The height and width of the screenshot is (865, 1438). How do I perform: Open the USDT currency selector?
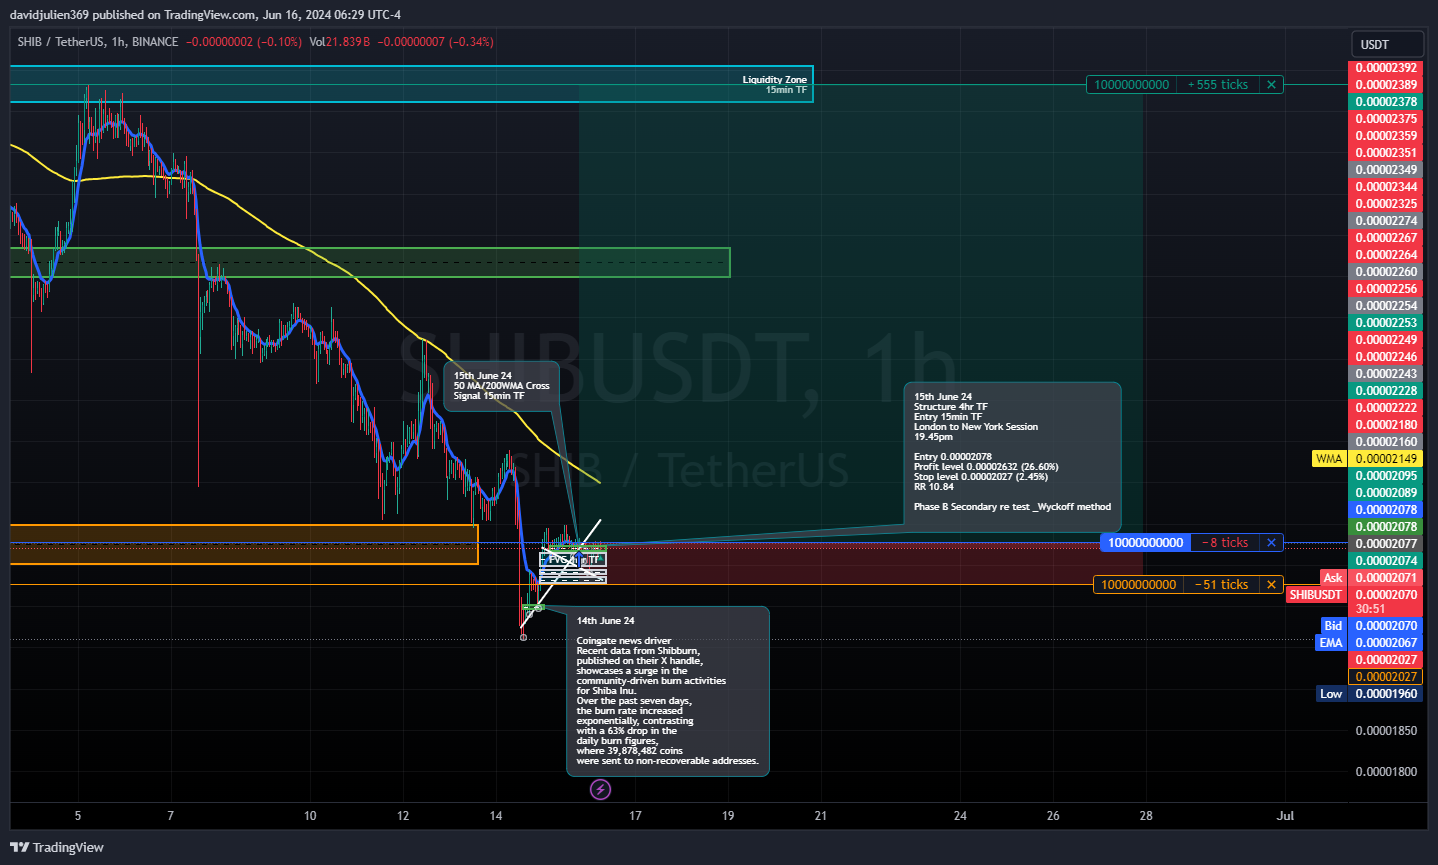tap(1387, 44)
